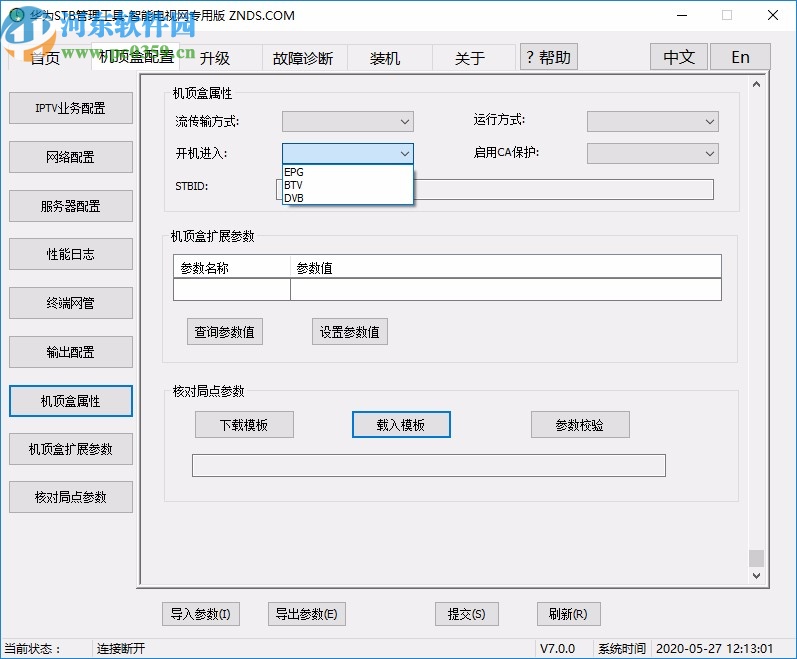
Task: Click the vertical scrollbar thumb
Action: pyautogui.click(x=756, y=558)
